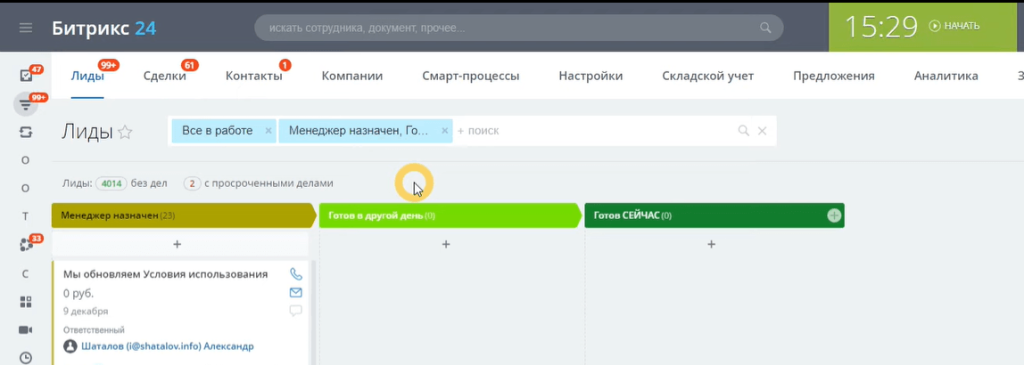Open the Аналитика tab

(946, 76)
